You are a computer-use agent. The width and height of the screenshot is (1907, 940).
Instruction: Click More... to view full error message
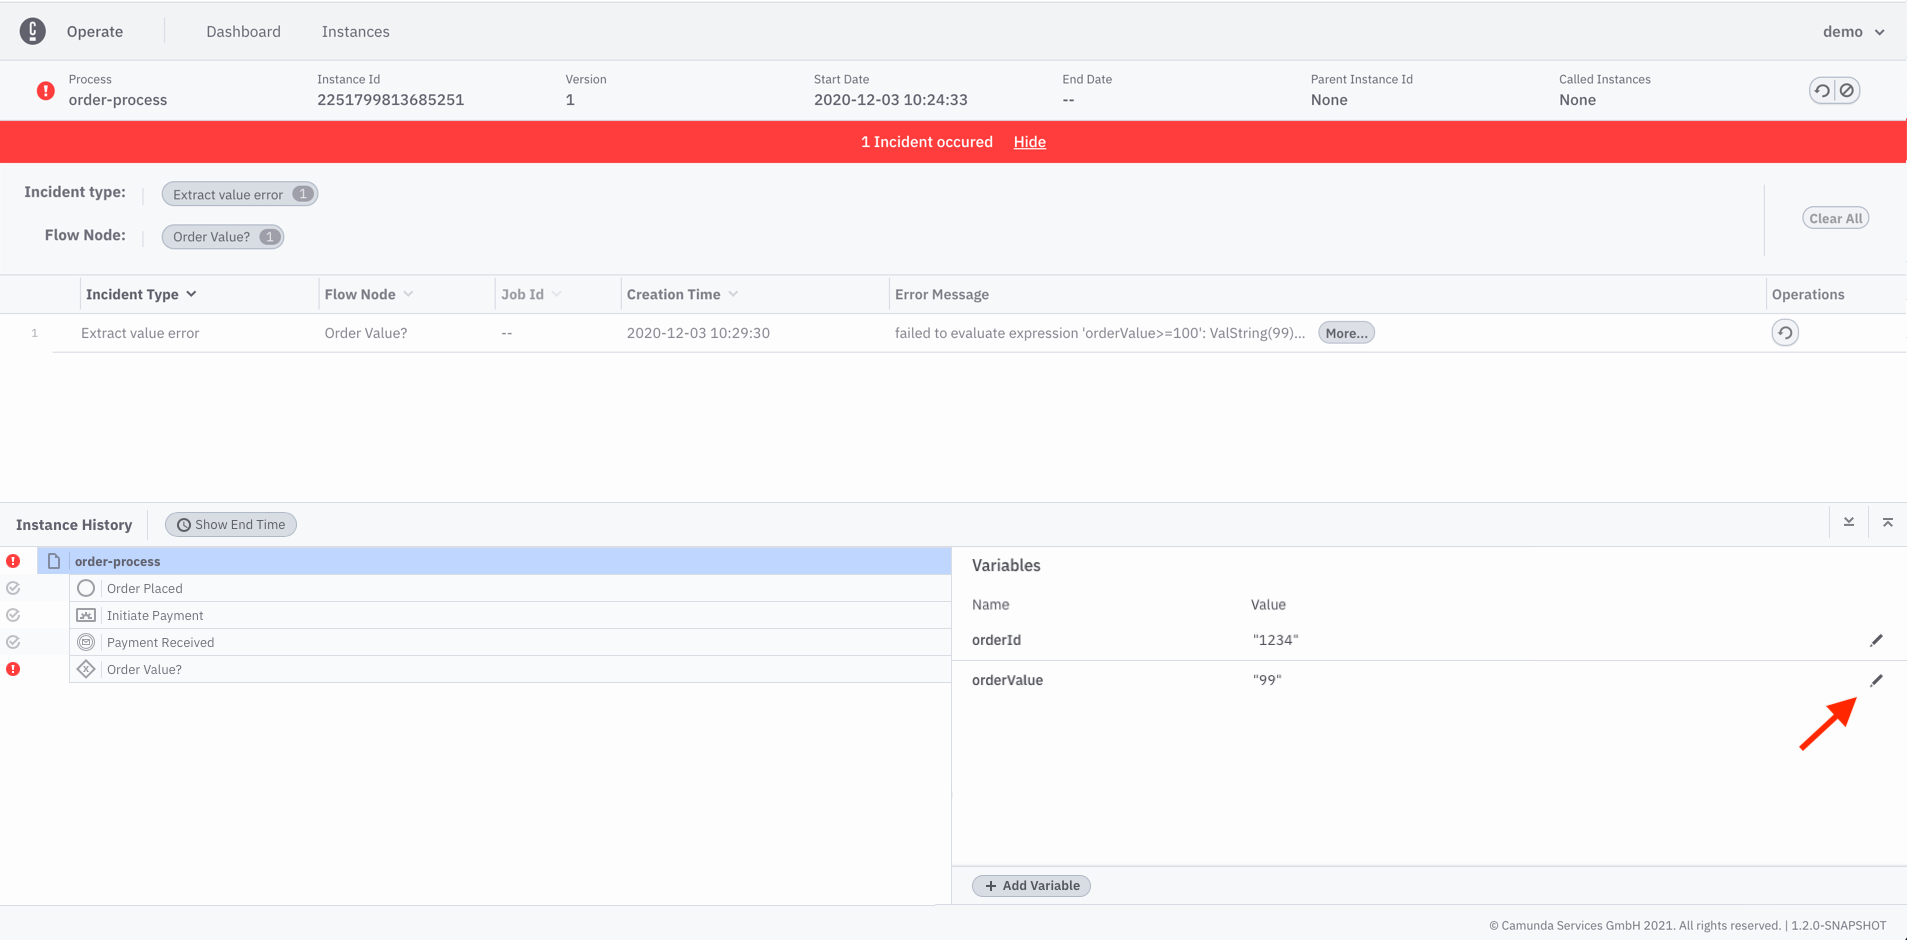[x=1345, y=333]
